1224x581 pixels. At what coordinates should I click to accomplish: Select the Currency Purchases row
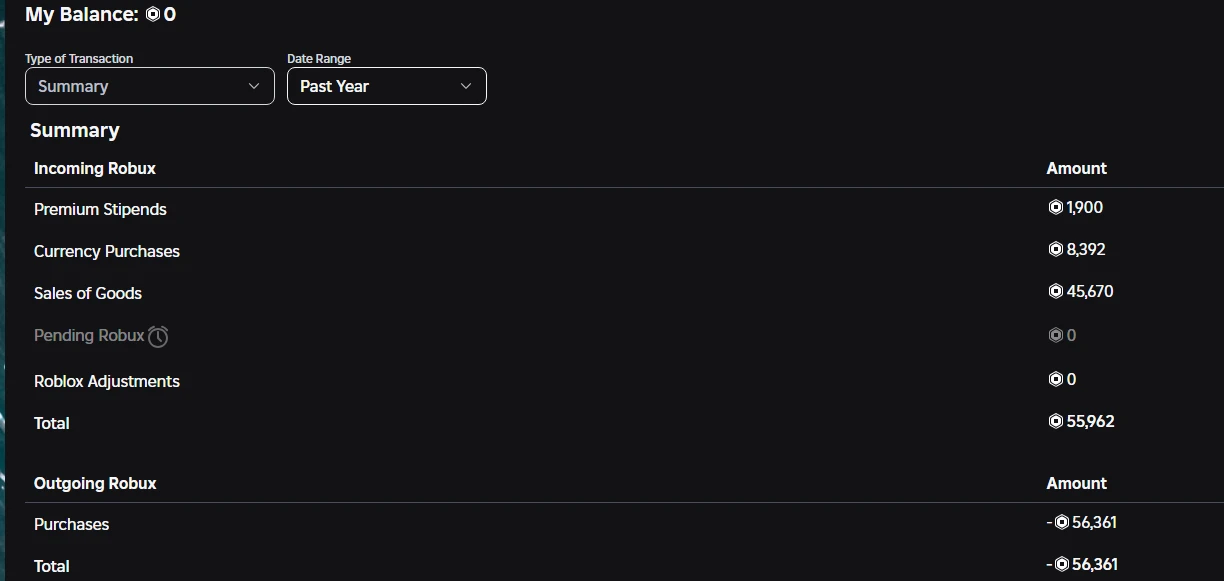point(107,251)
